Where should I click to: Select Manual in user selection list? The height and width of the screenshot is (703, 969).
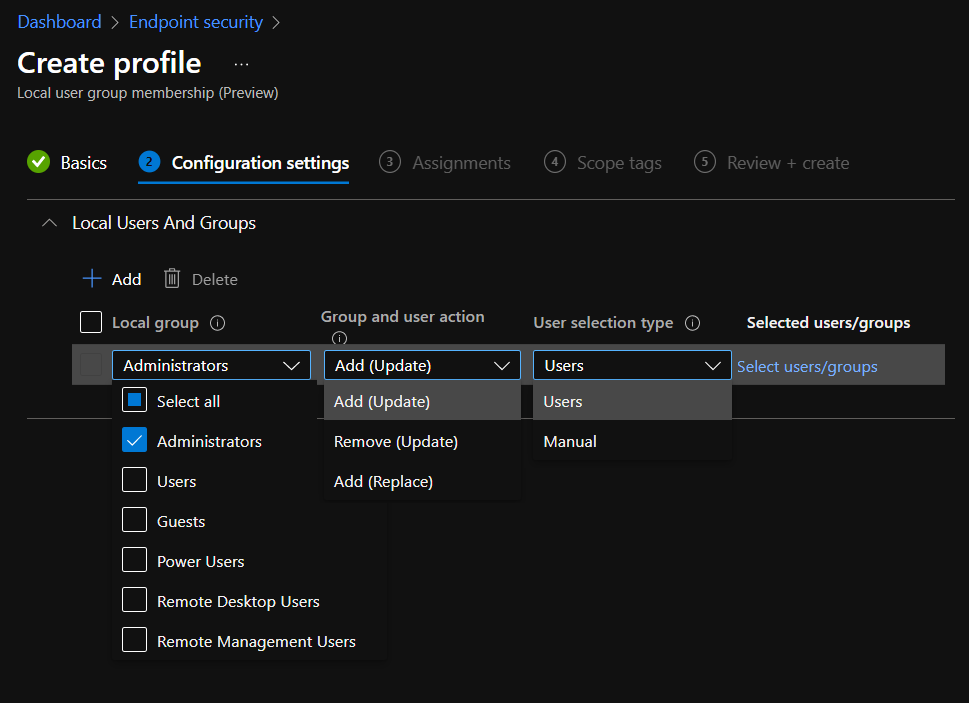570,441
